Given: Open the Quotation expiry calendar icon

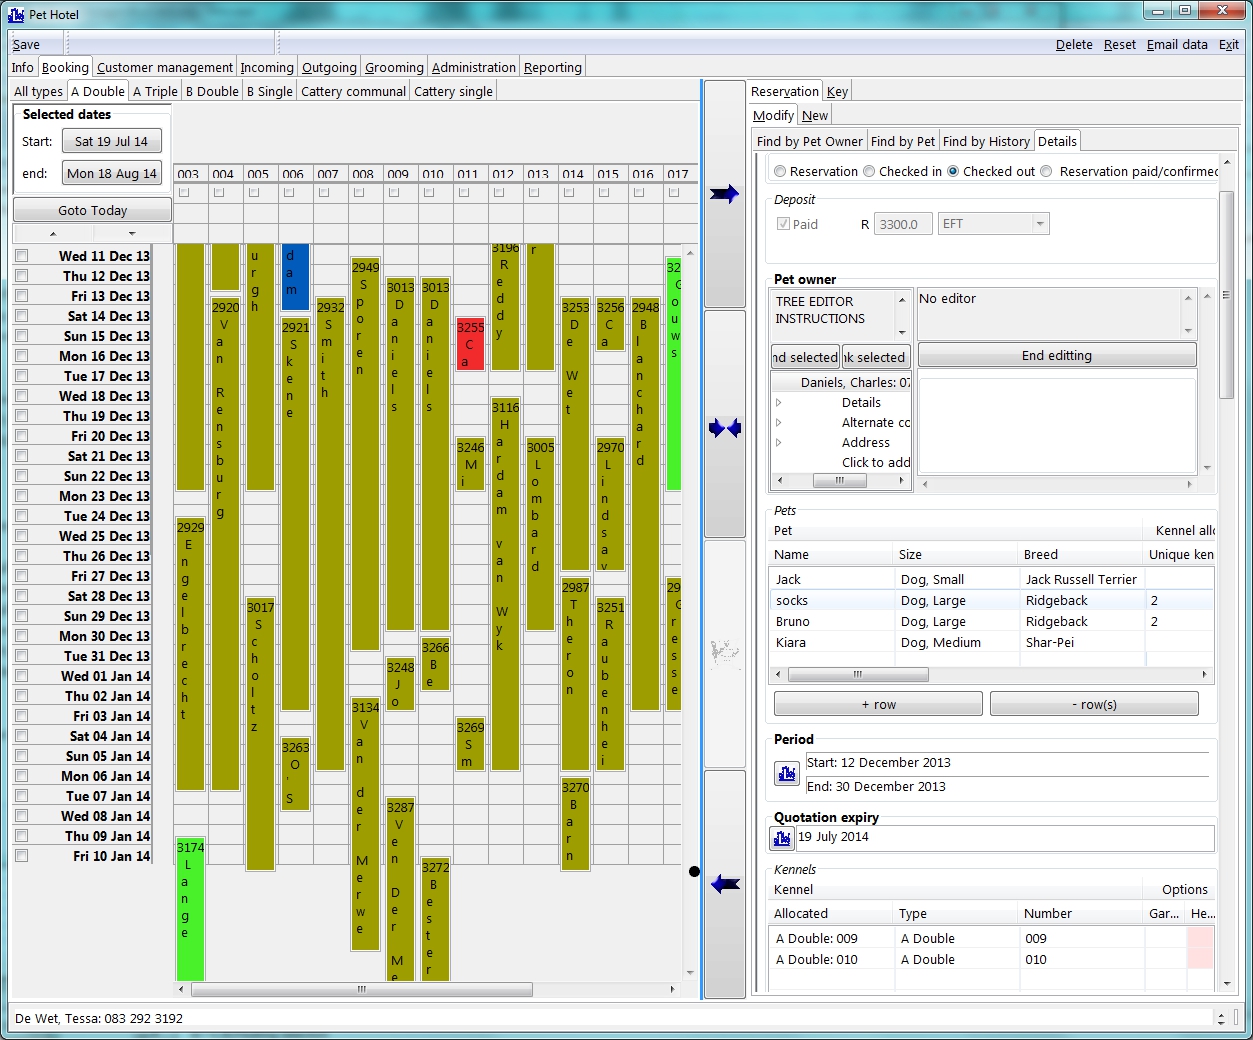Looking at the screenshot, I should coord(781,838).
